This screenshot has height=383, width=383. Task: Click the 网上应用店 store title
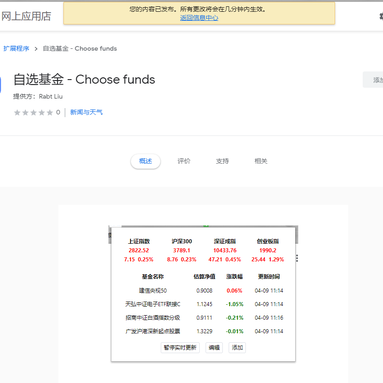pos(26,16)
